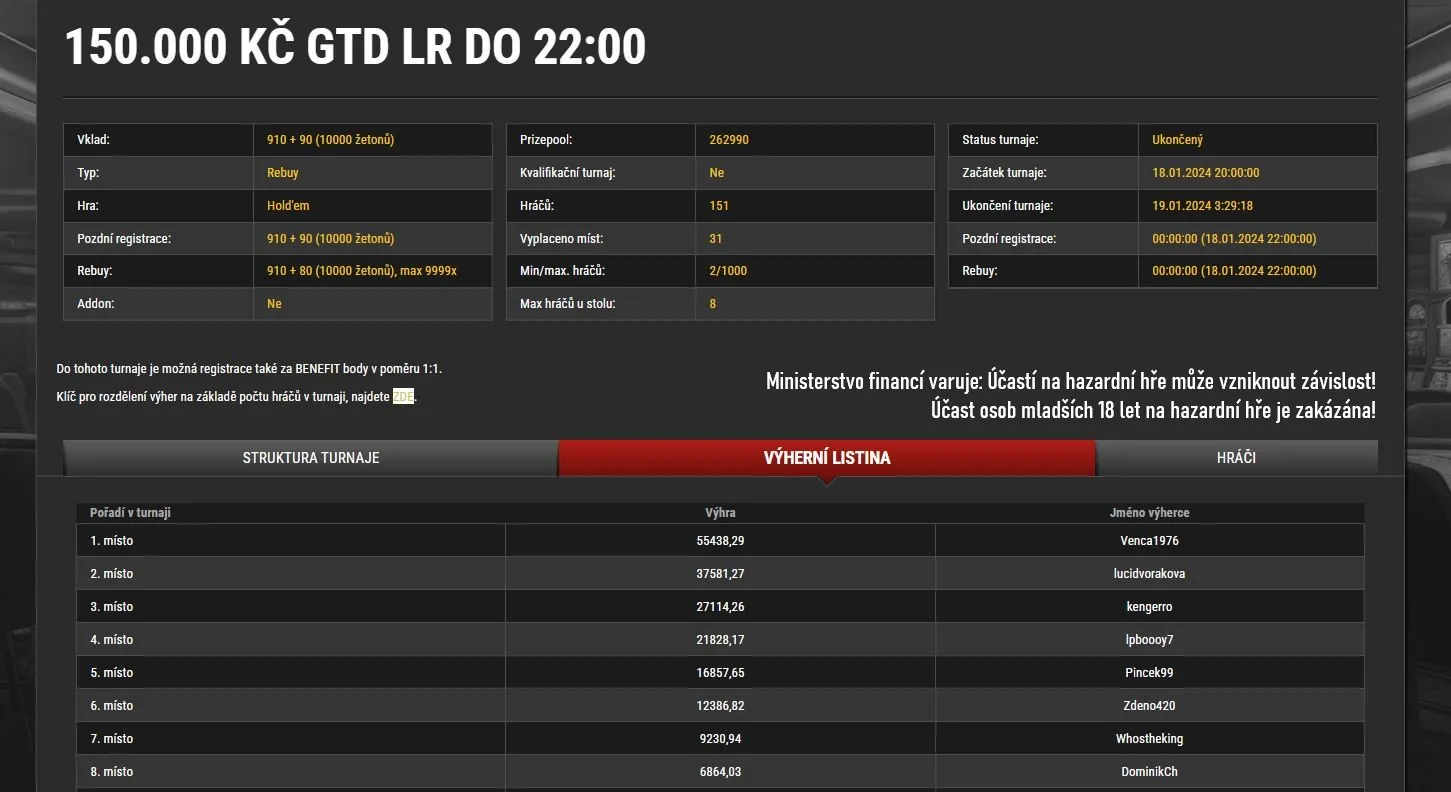The height and width of the screenshot is (792, 1451).
Task: Click the tournament title heading
Action: pyautogui.click(x=355, y=47)
